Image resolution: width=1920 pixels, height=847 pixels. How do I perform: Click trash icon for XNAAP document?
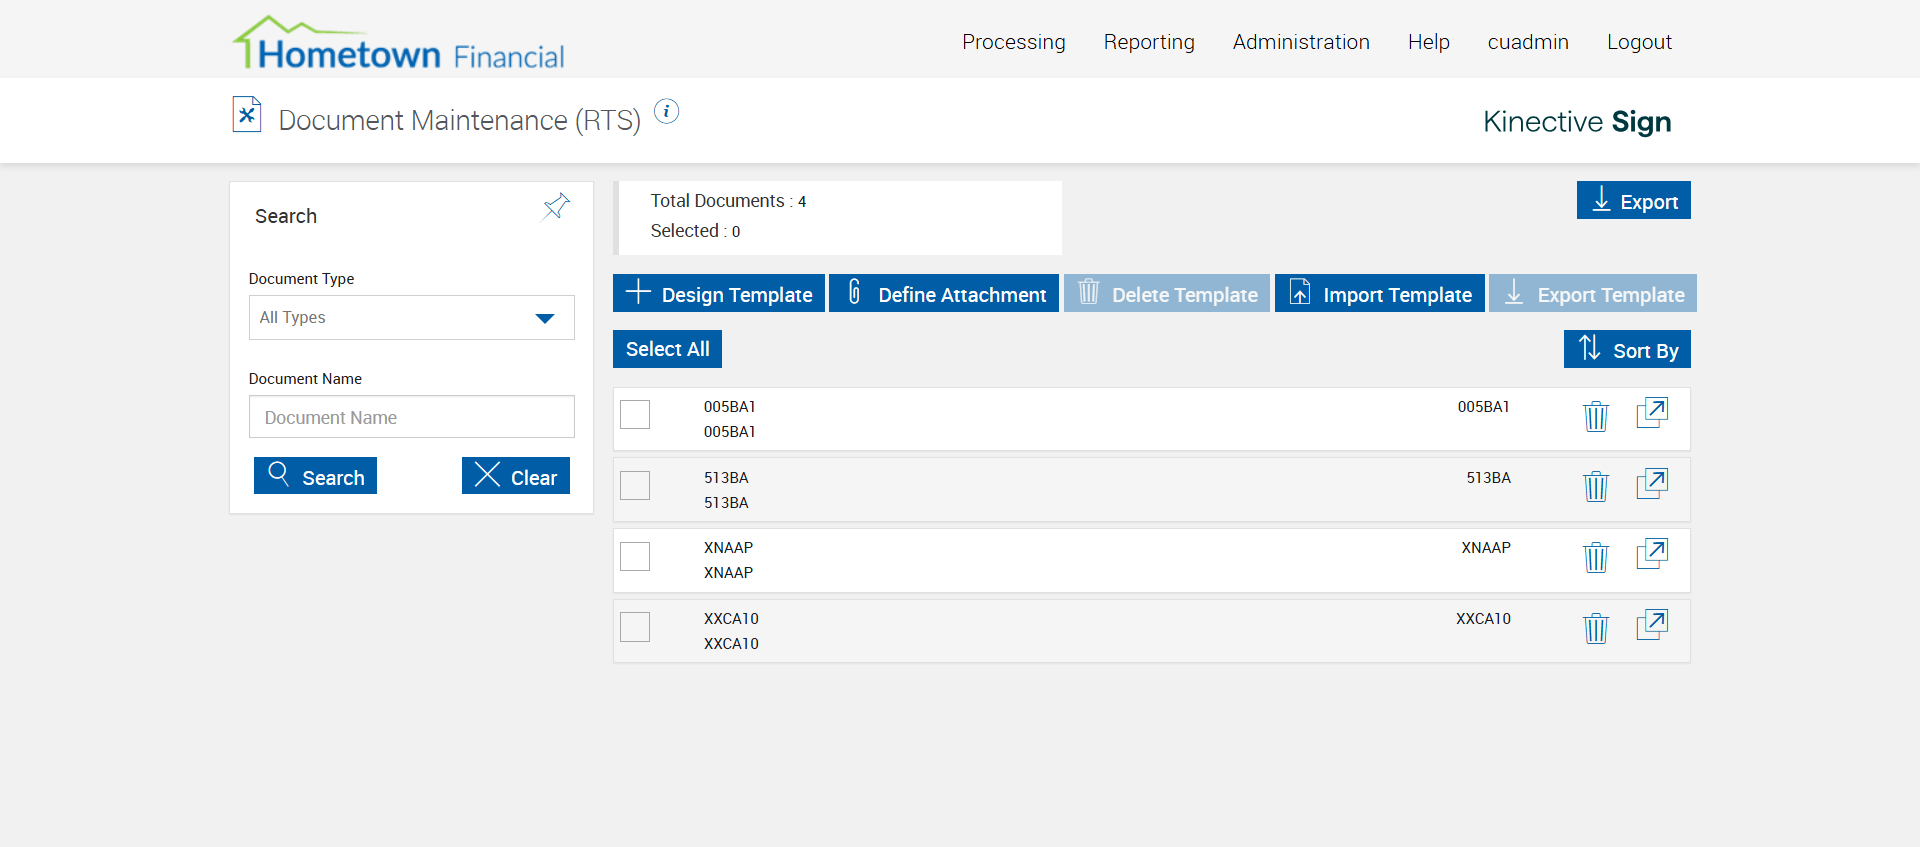tap(1595, 557)
